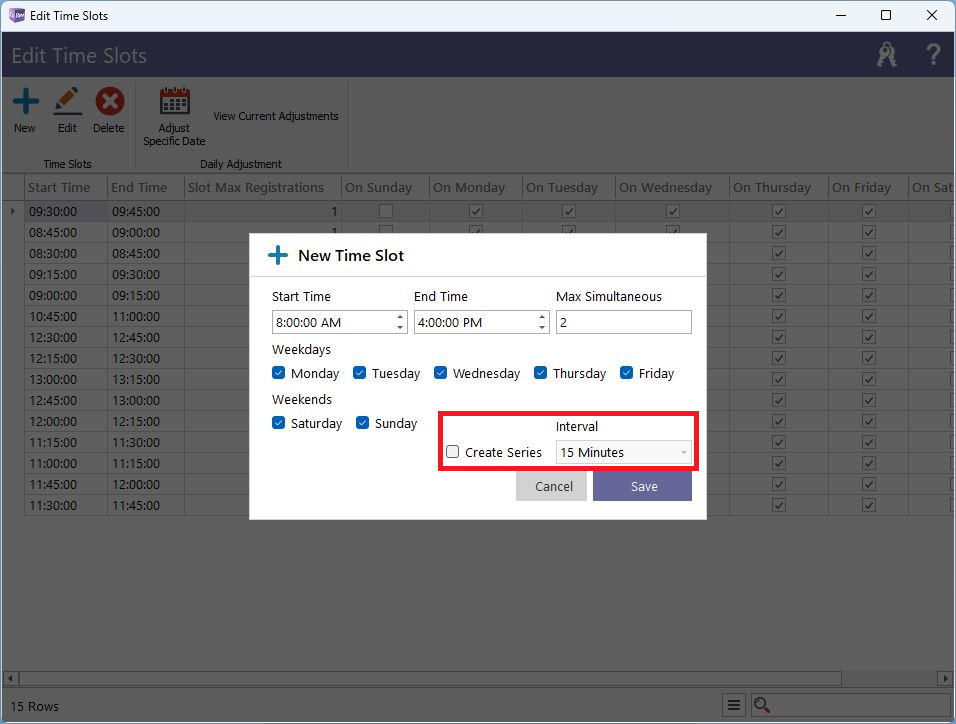956x724 pixels.
Task: Click the row indicator arrow for first row
Action: pyautogui.click(x=13, y=212)
